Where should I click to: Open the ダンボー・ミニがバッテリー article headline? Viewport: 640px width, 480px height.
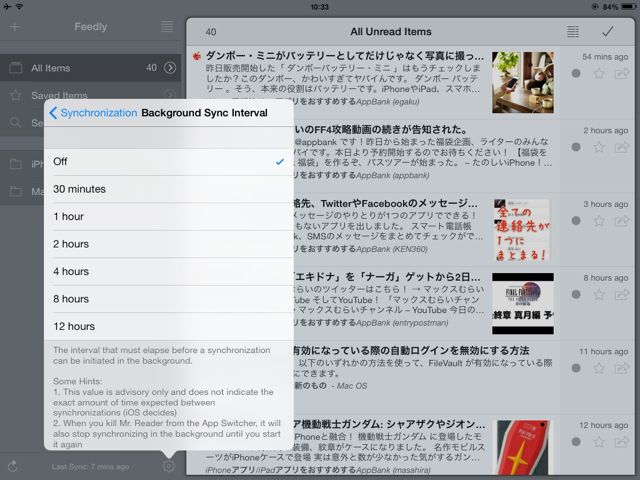tap(345, 56)
